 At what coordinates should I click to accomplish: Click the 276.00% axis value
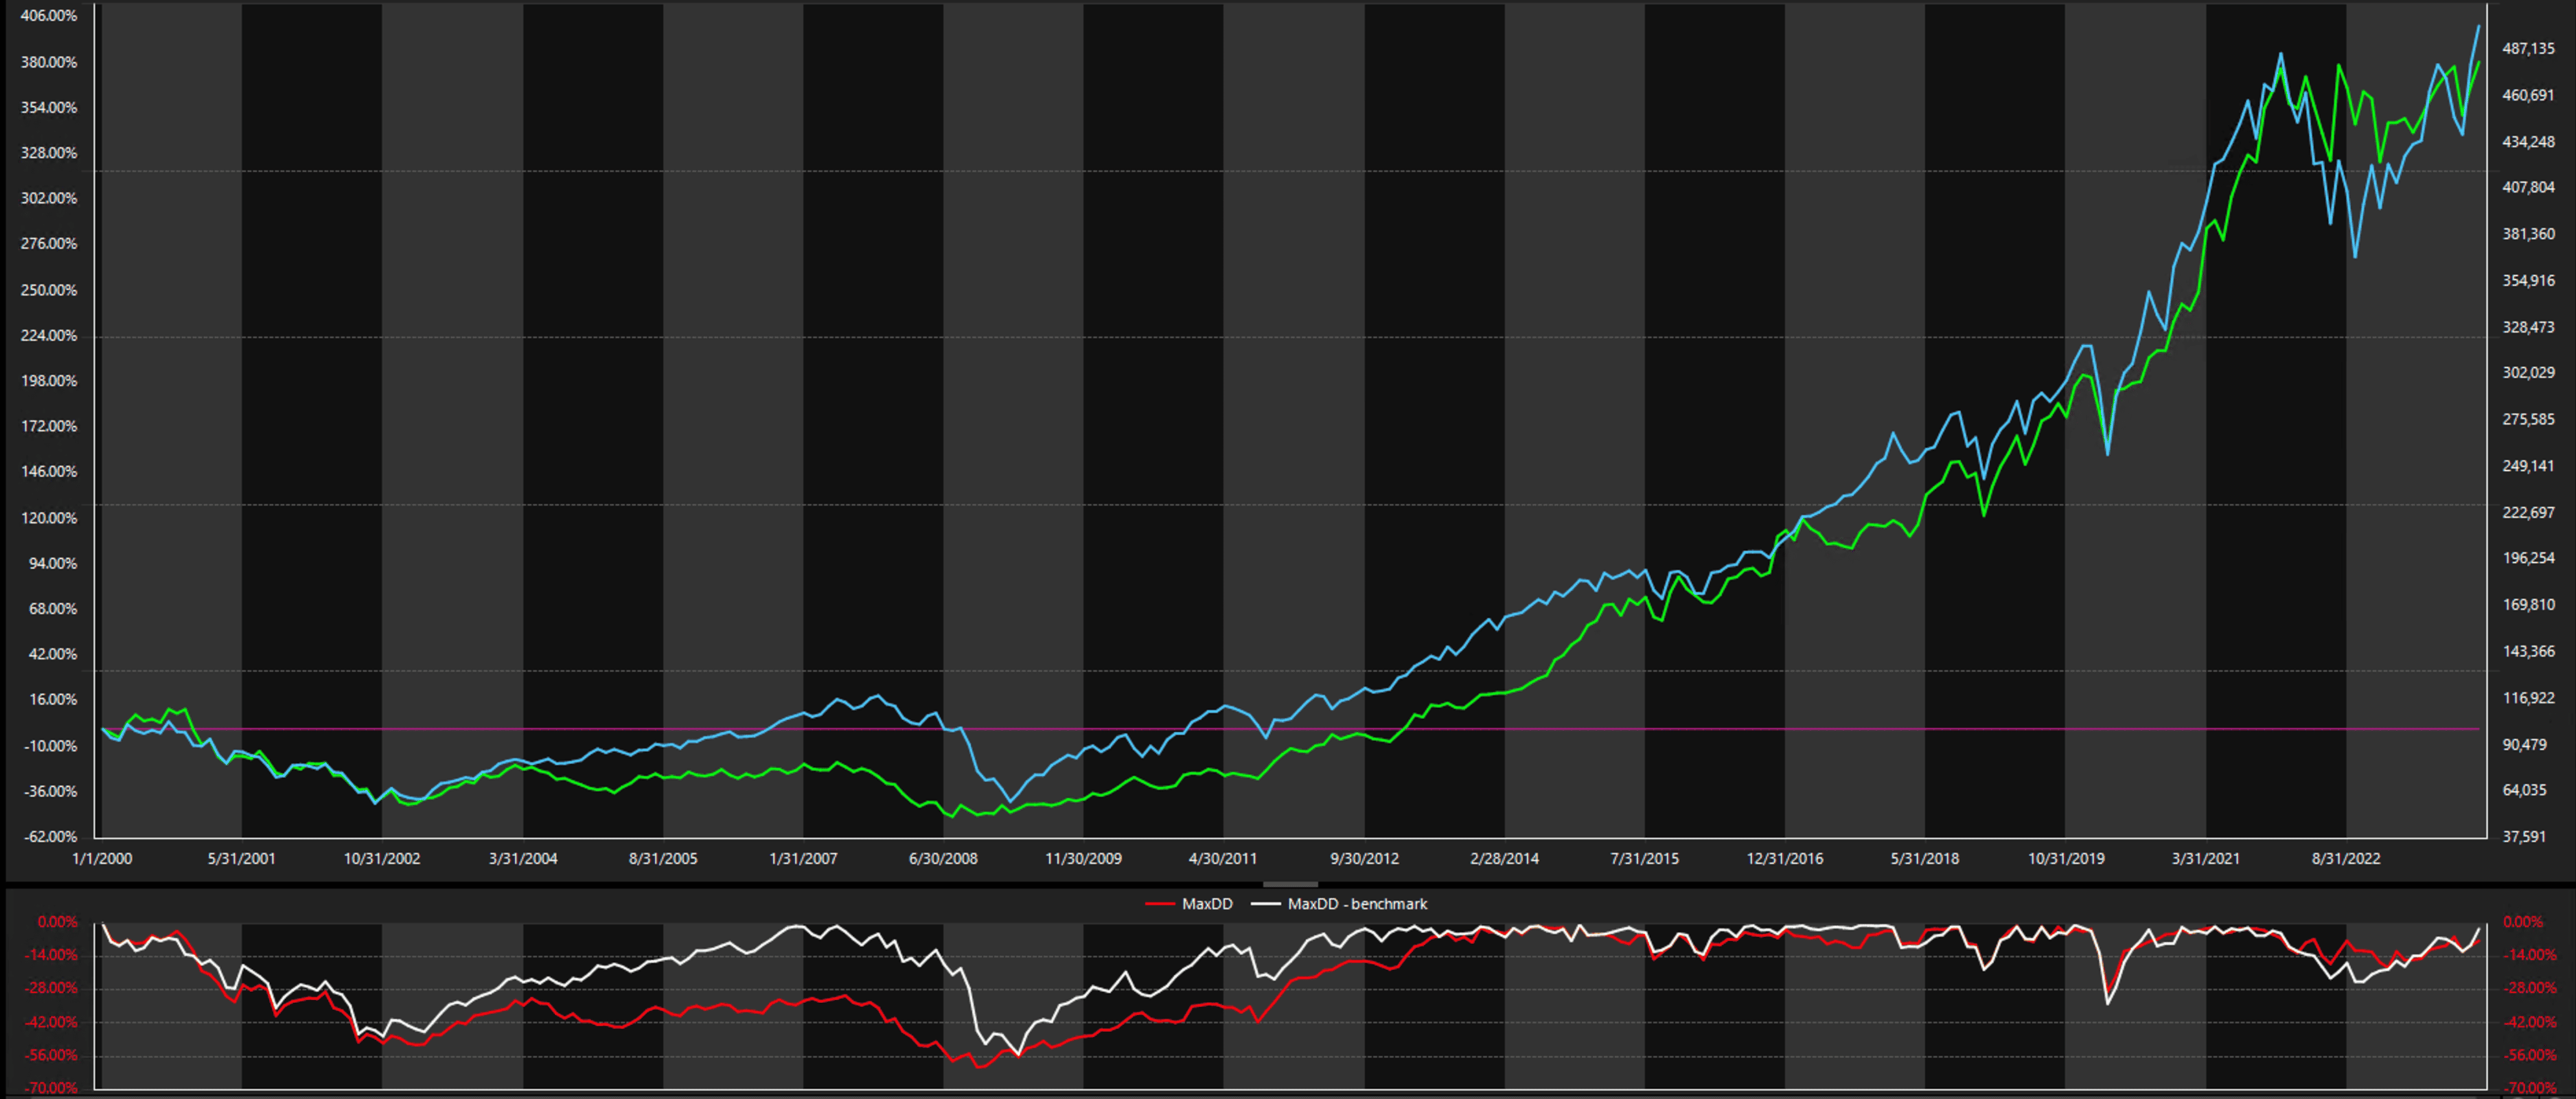[x=49, y=244]
